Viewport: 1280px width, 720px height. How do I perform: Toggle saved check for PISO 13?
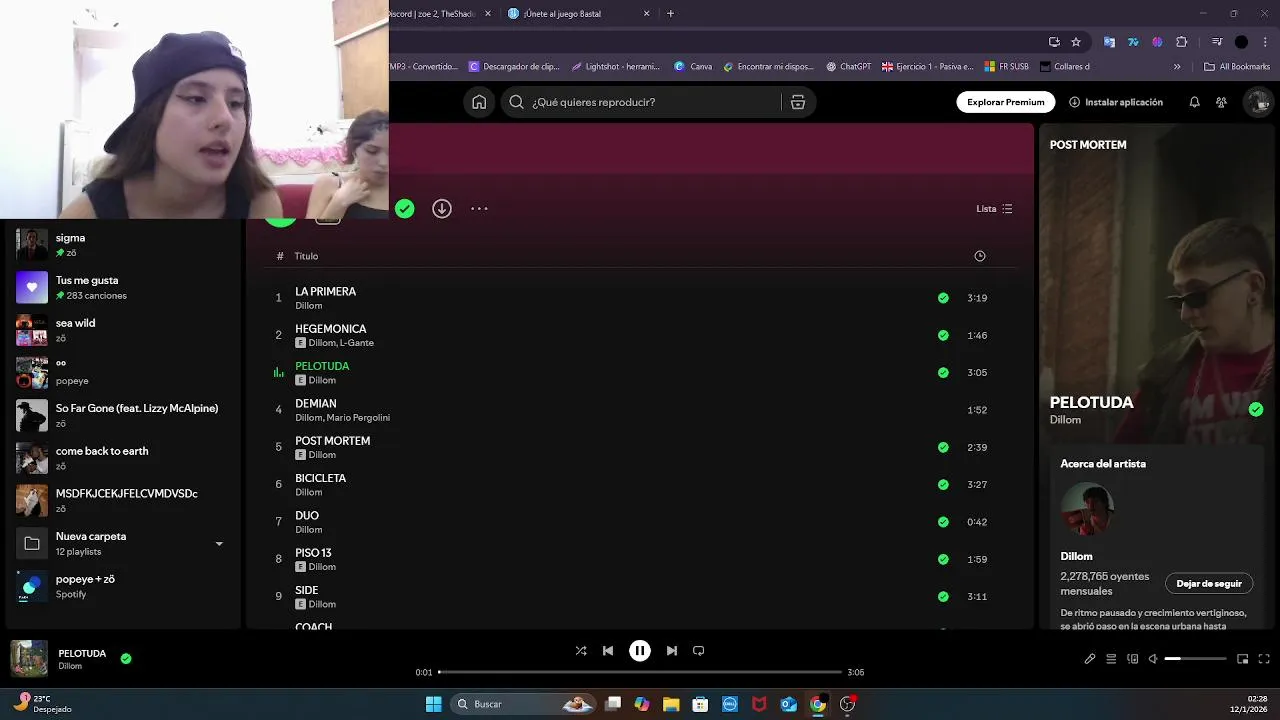click(943, 559)
